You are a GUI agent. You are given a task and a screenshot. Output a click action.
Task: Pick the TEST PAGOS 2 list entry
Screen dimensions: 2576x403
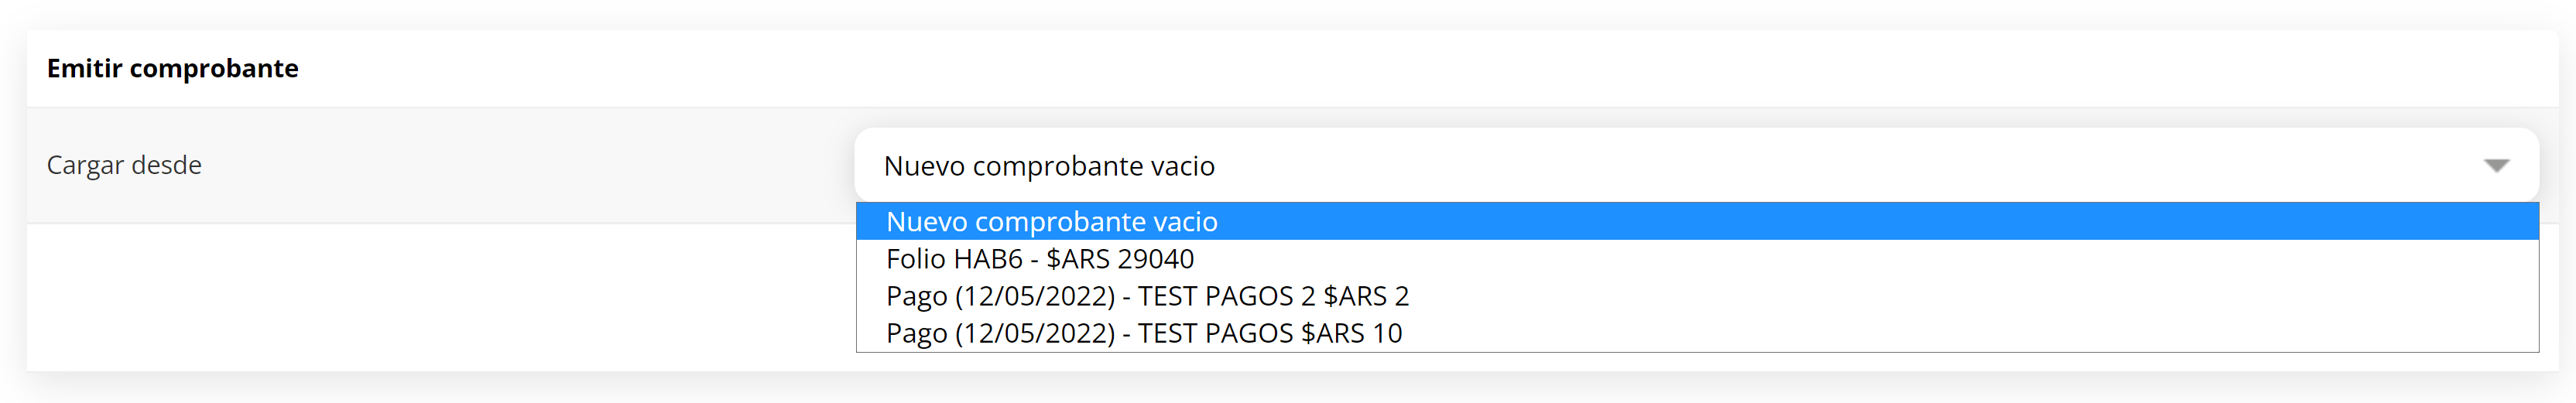point(1146,296)
